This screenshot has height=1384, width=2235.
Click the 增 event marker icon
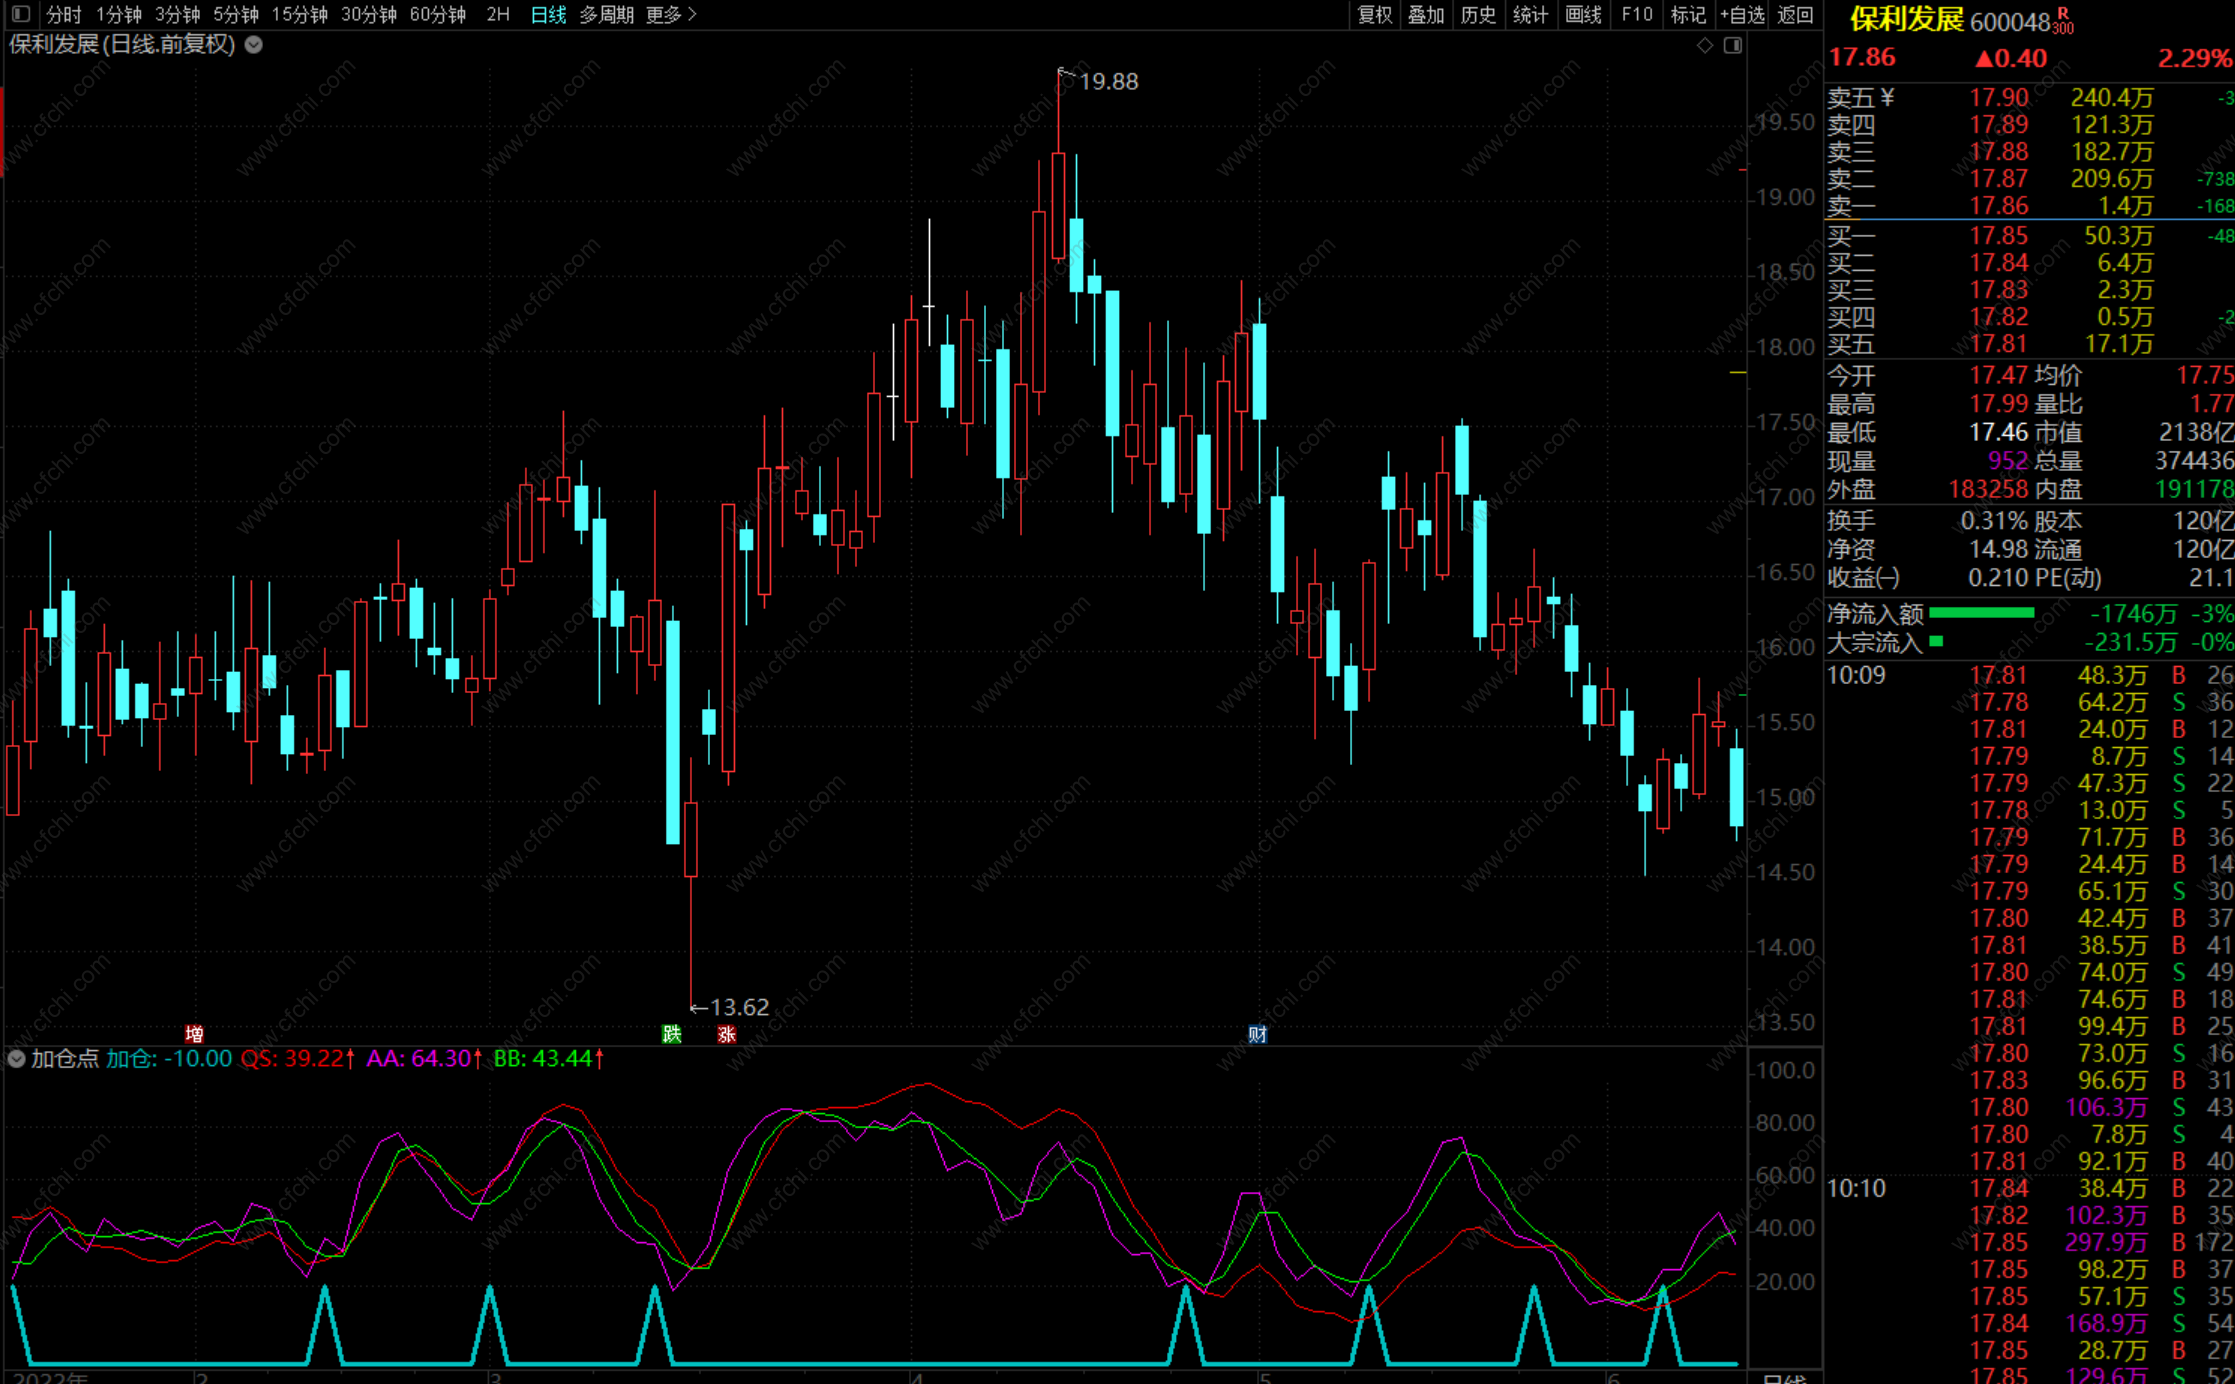(x=194, y=1034)
